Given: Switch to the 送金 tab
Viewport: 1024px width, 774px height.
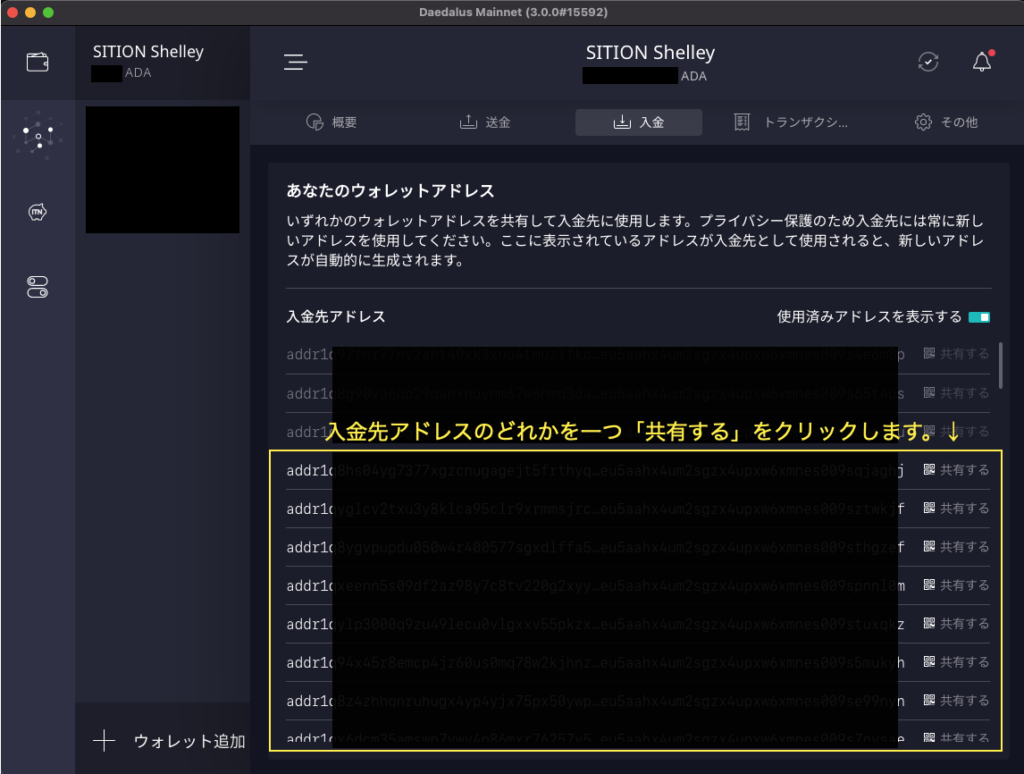Looking at the screenshot, I should (x=486, y=122).
